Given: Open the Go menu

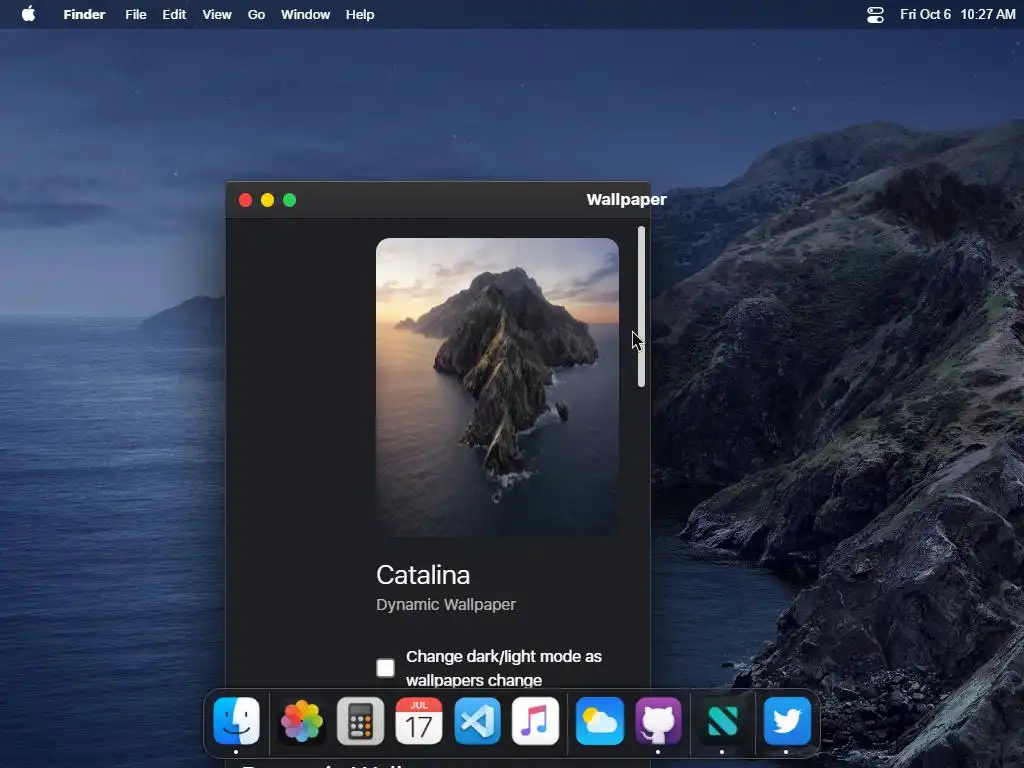Looking at the screenshot, I should [257, 14].
